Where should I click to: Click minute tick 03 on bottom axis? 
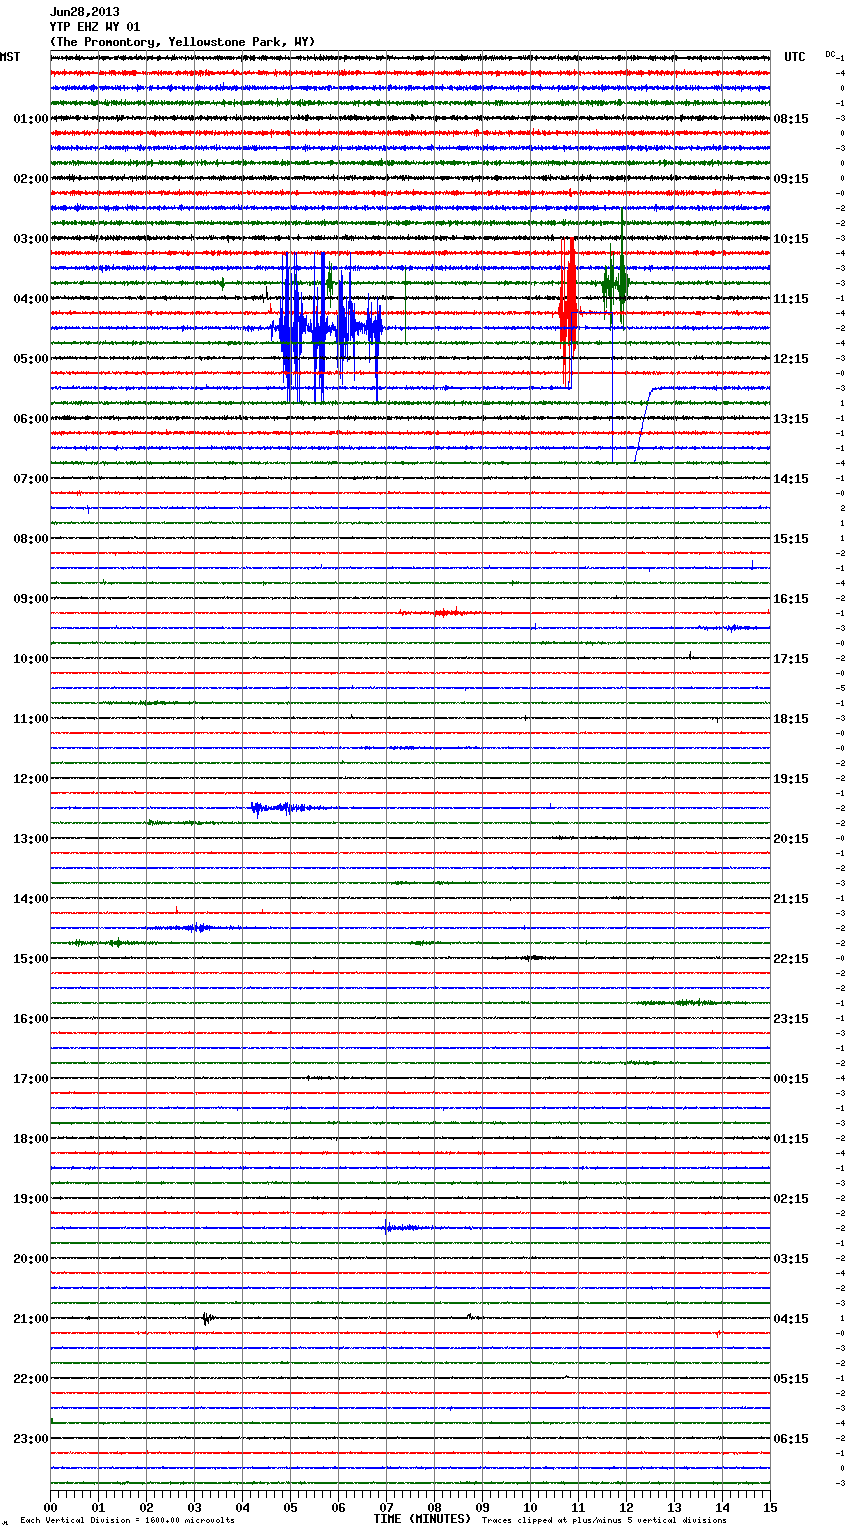click(194, 1507)
